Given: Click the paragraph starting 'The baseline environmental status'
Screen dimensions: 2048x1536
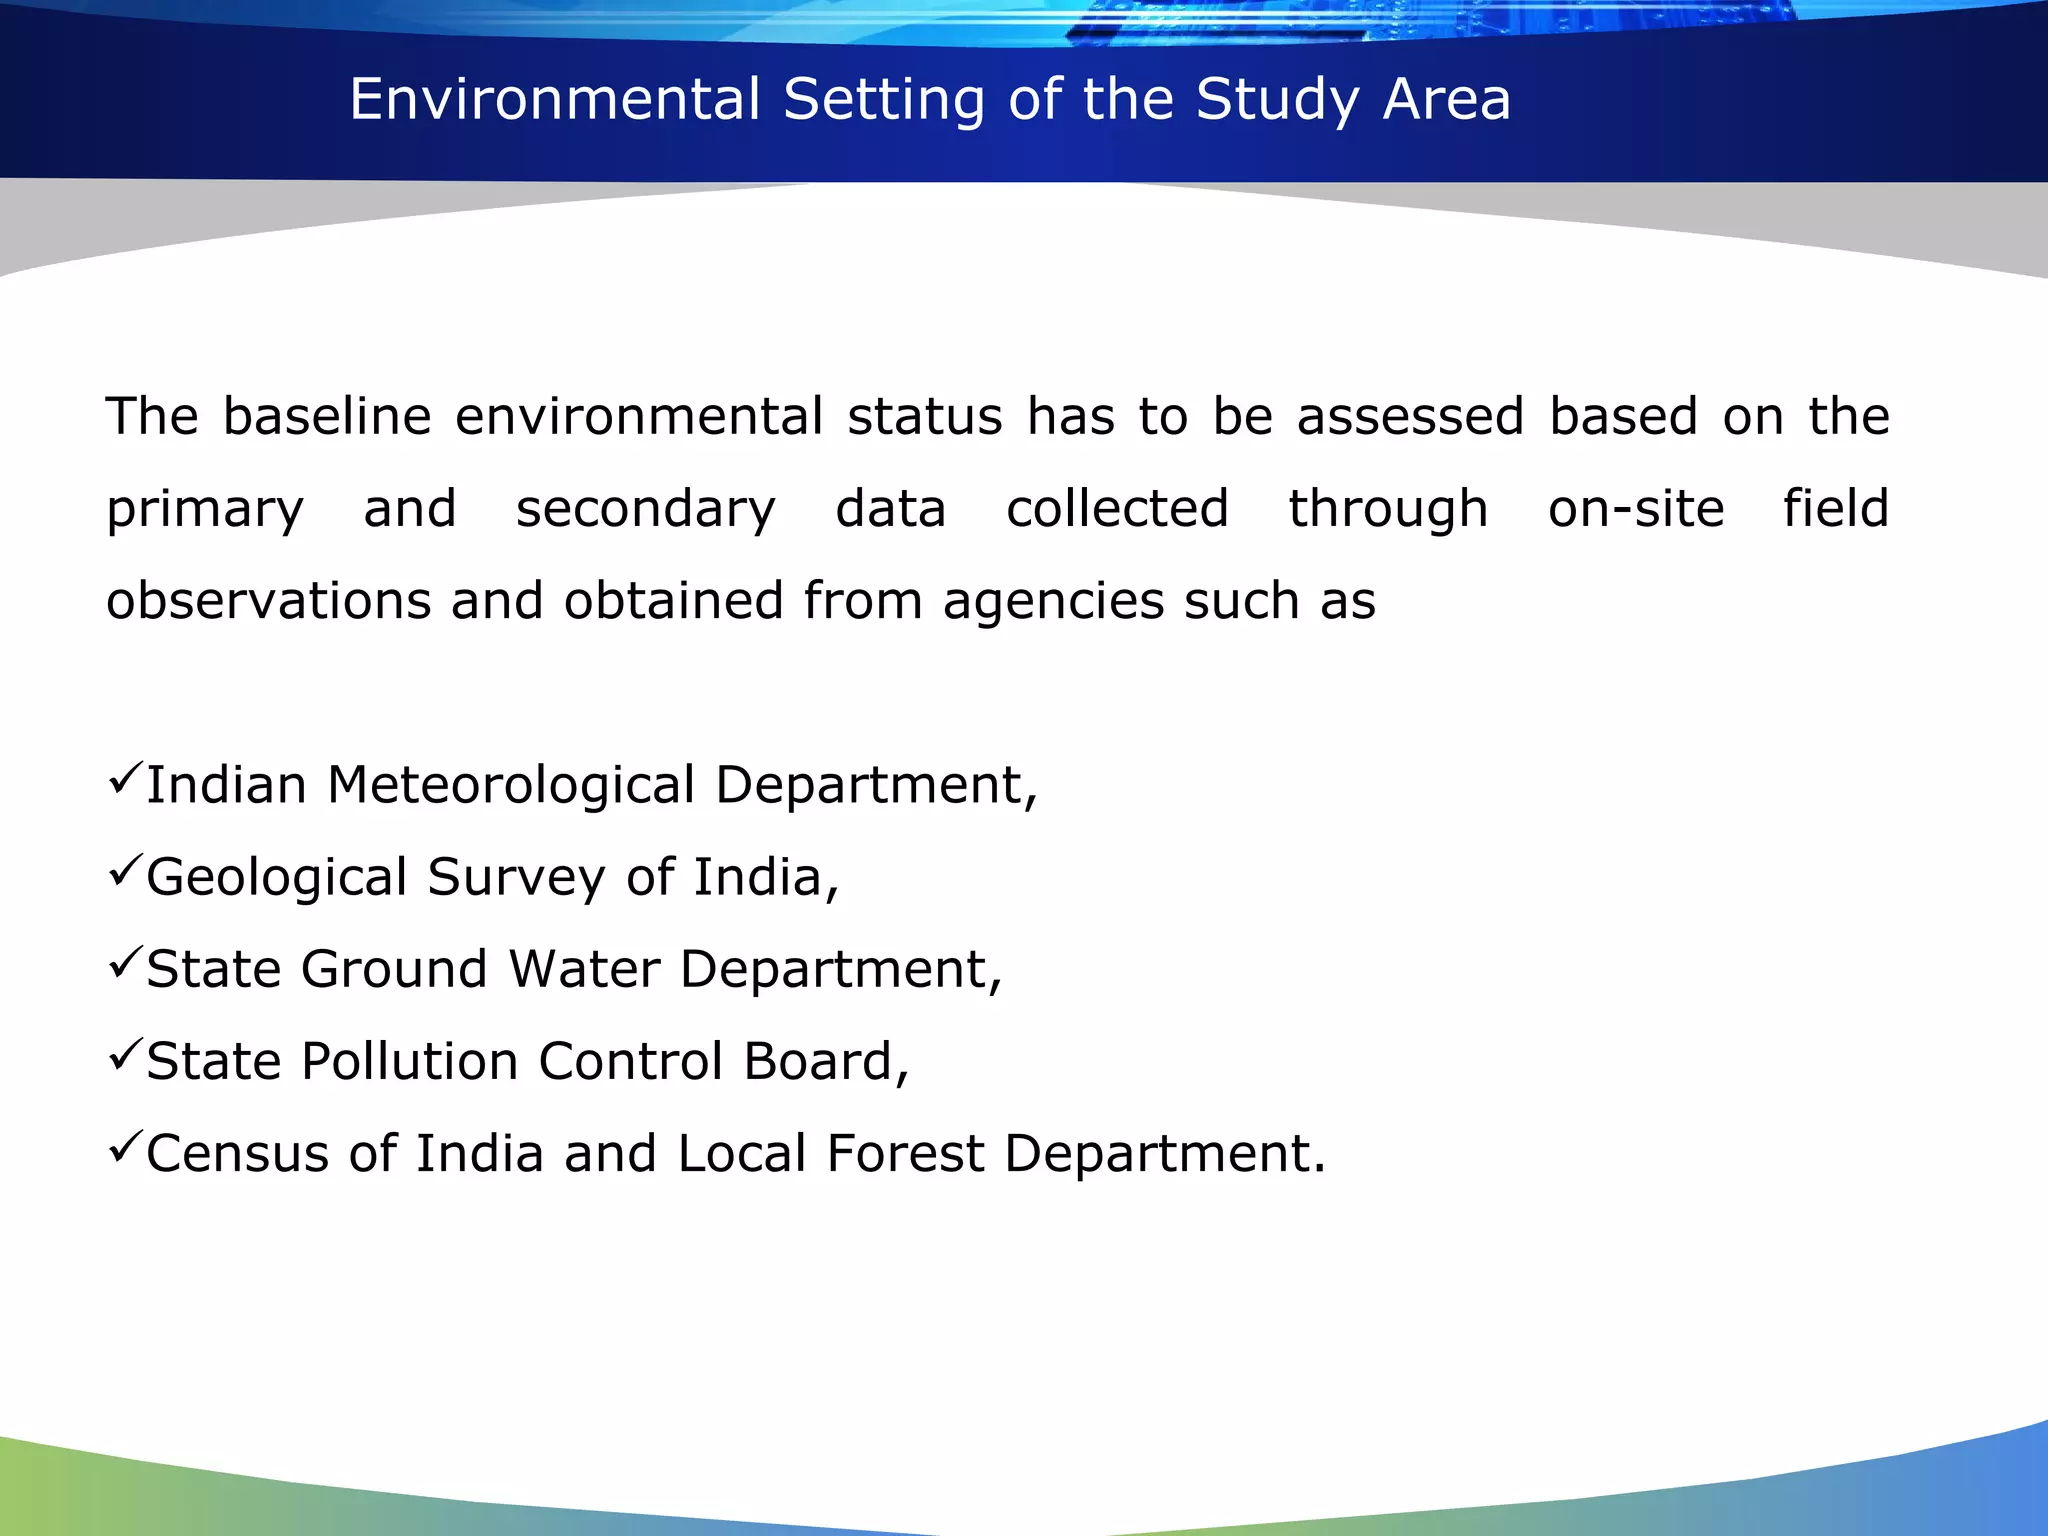Looking at the screenshot, I should tap(998, 508).
